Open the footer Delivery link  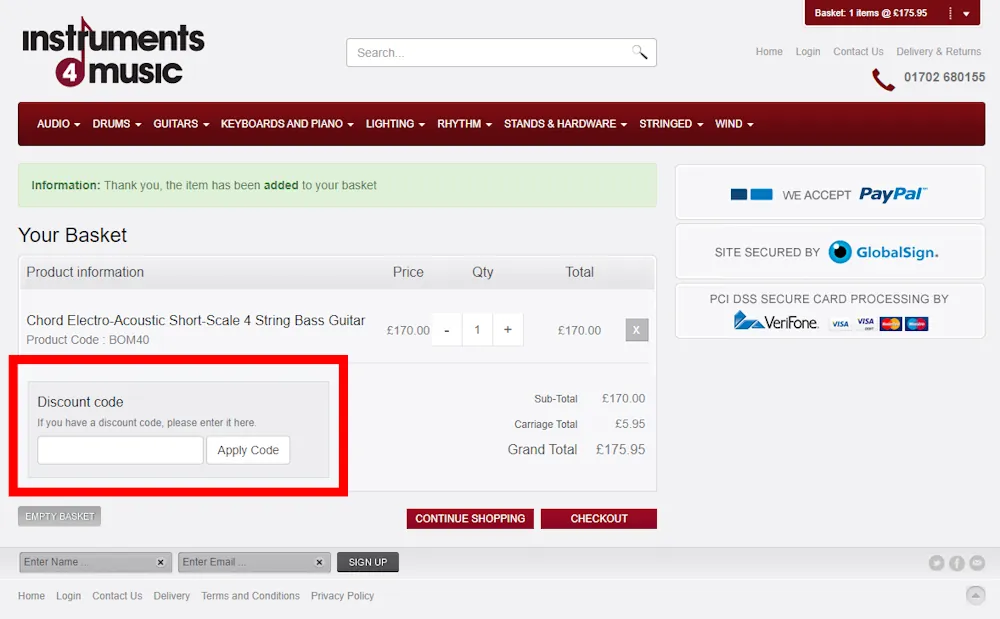click(172, 596)
